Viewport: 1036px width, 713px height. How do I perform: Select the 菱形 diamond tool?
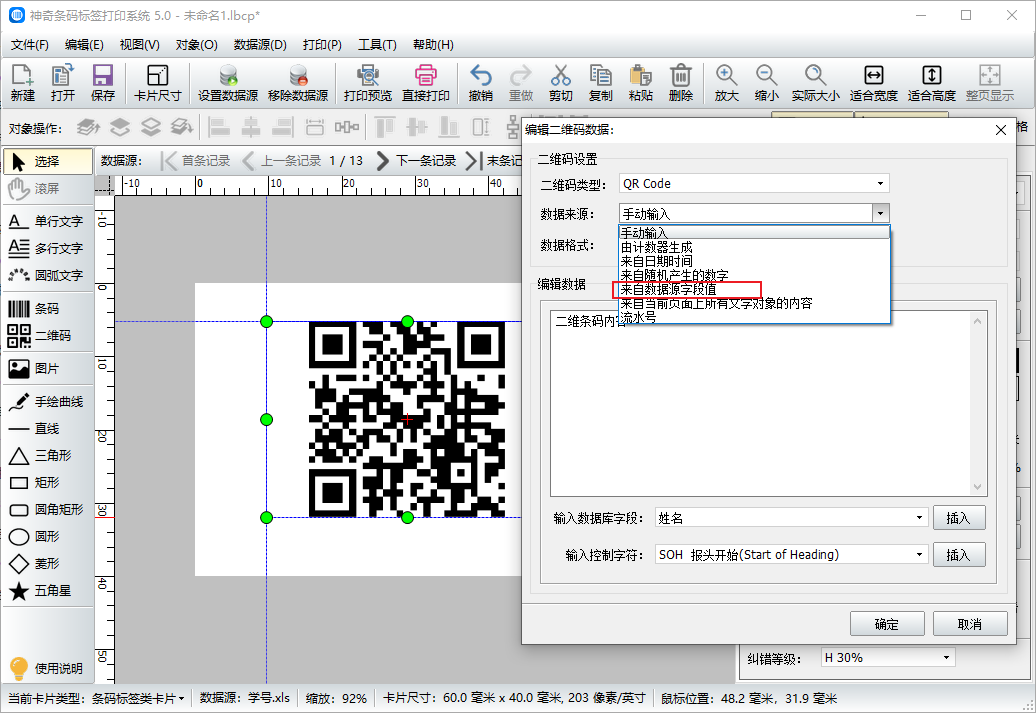[x=48, y=564]
